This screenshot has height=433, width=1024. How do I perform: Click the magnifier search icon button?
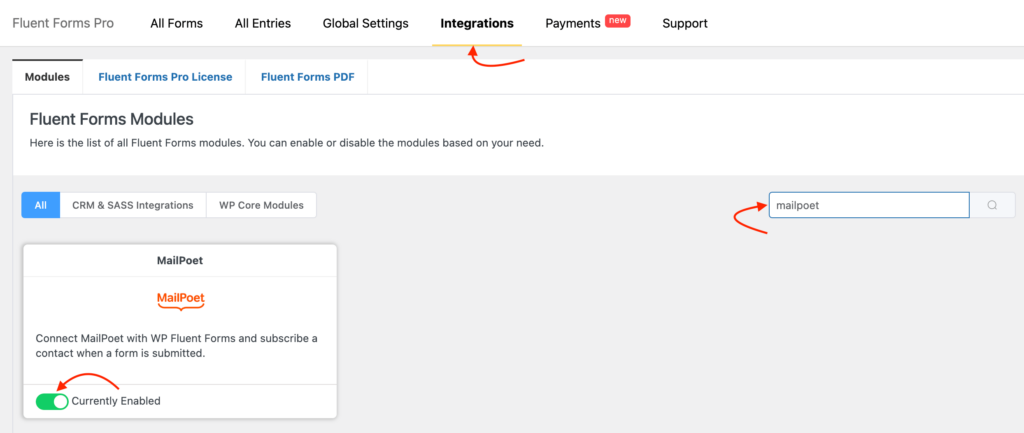coord(992,205)
